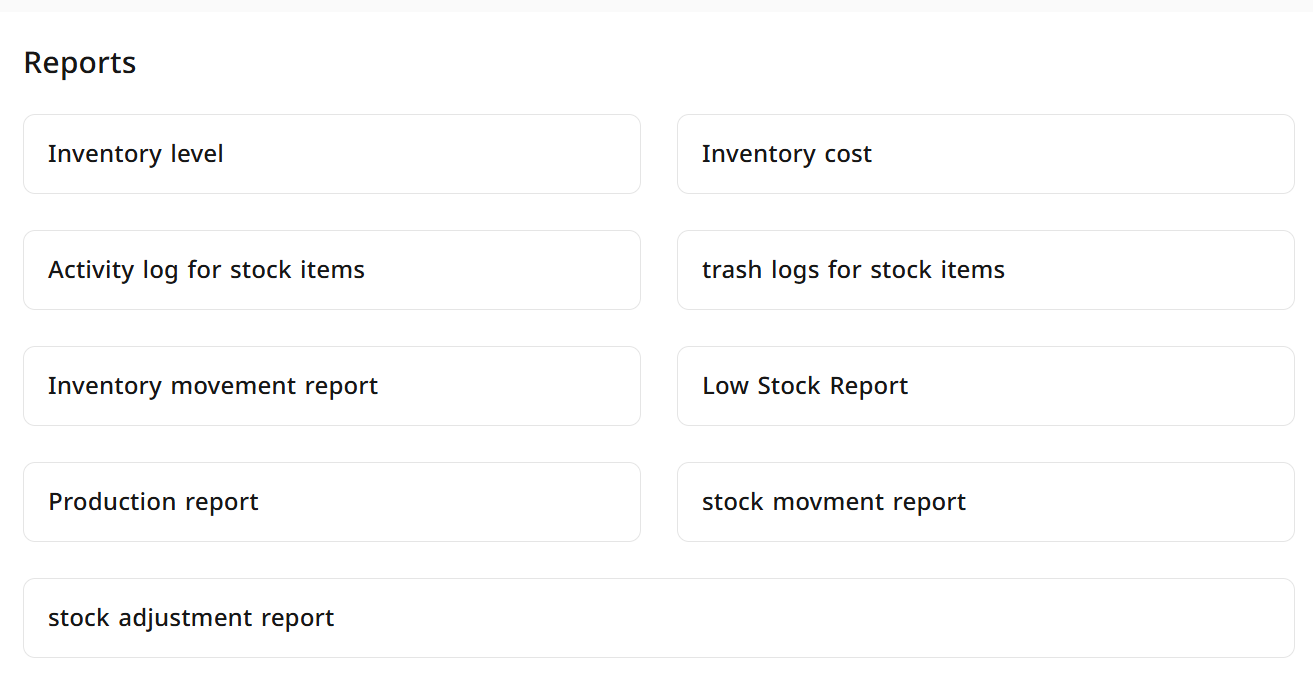The width and height of the screenshot is (1313, 685).
Task: Click the 'stock adjustment report' label text
Action: [x=191, y=618]
